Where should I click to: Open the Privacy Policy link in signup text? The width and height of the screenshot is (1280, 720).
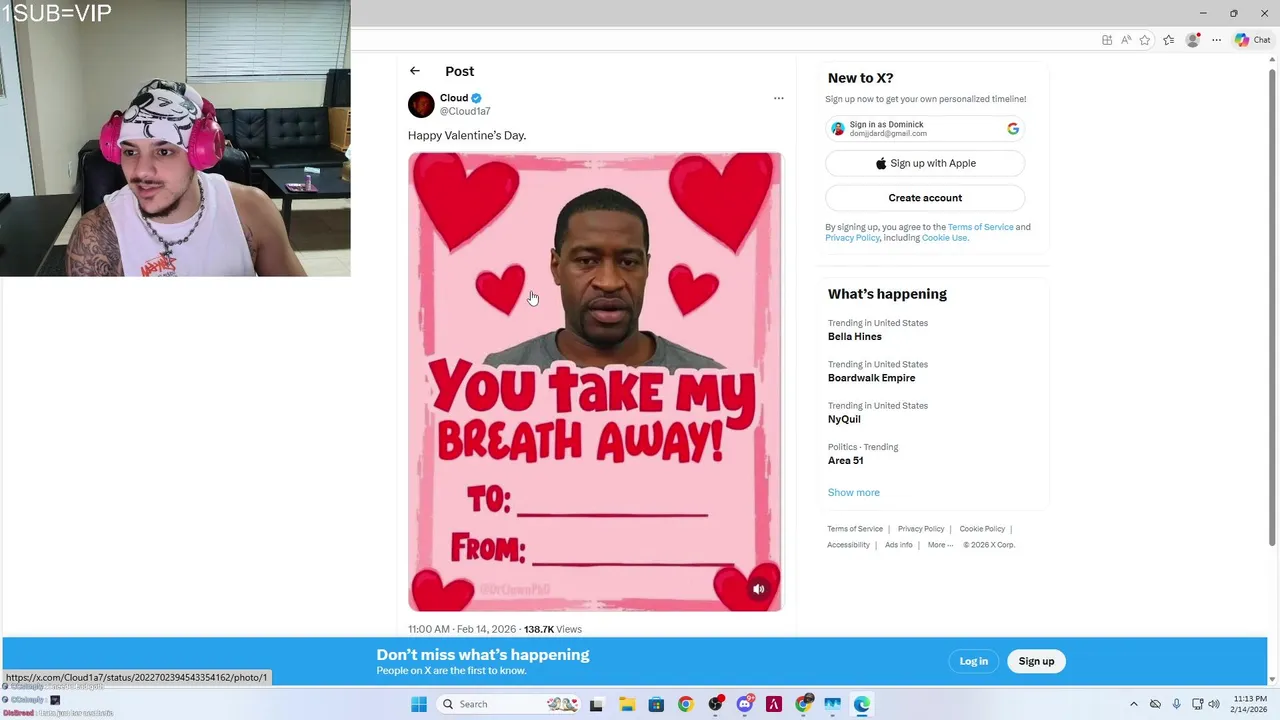point(852,238)
